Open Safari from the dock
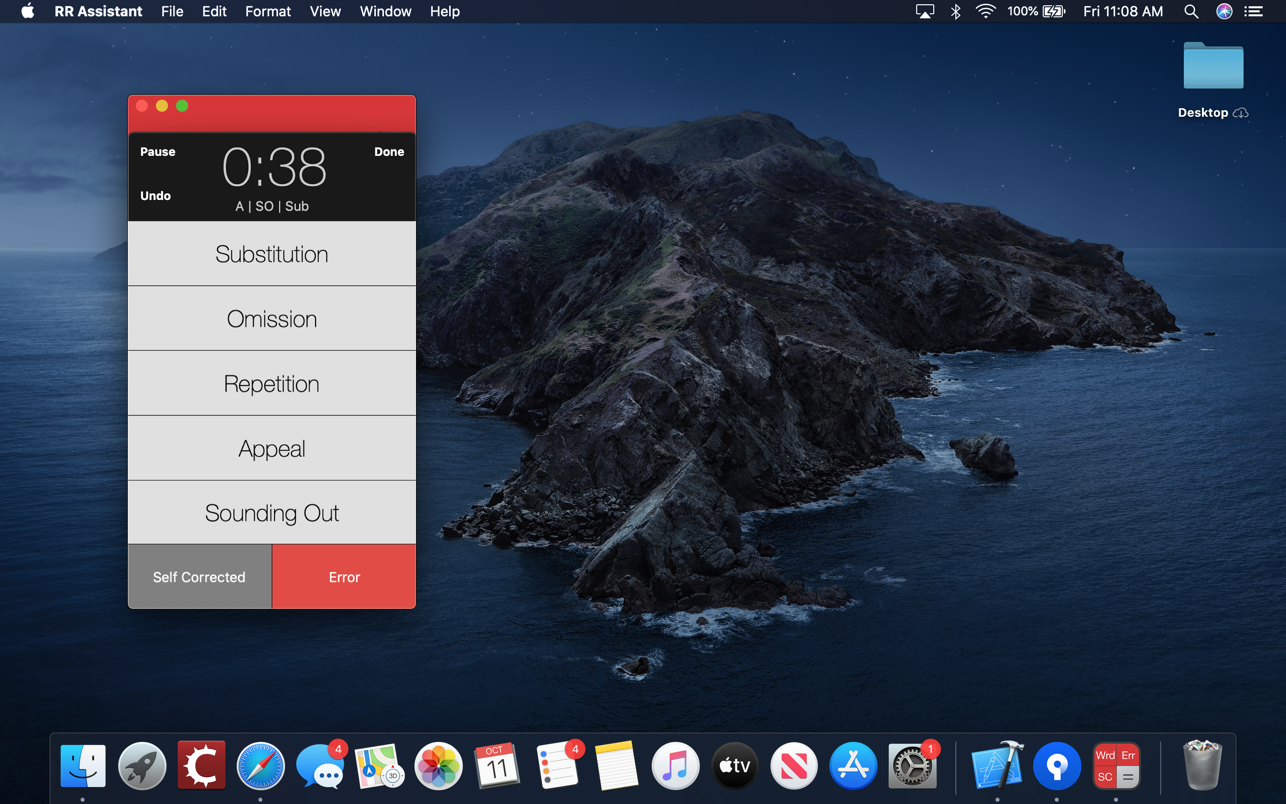 click(x=260, y=766)
